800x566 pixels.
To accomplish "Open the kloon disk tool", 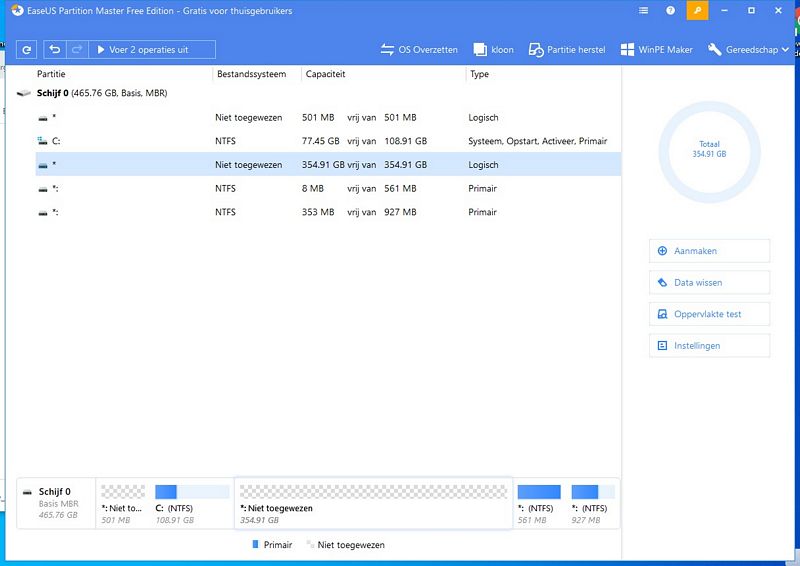I will click(x=493, y=50).
